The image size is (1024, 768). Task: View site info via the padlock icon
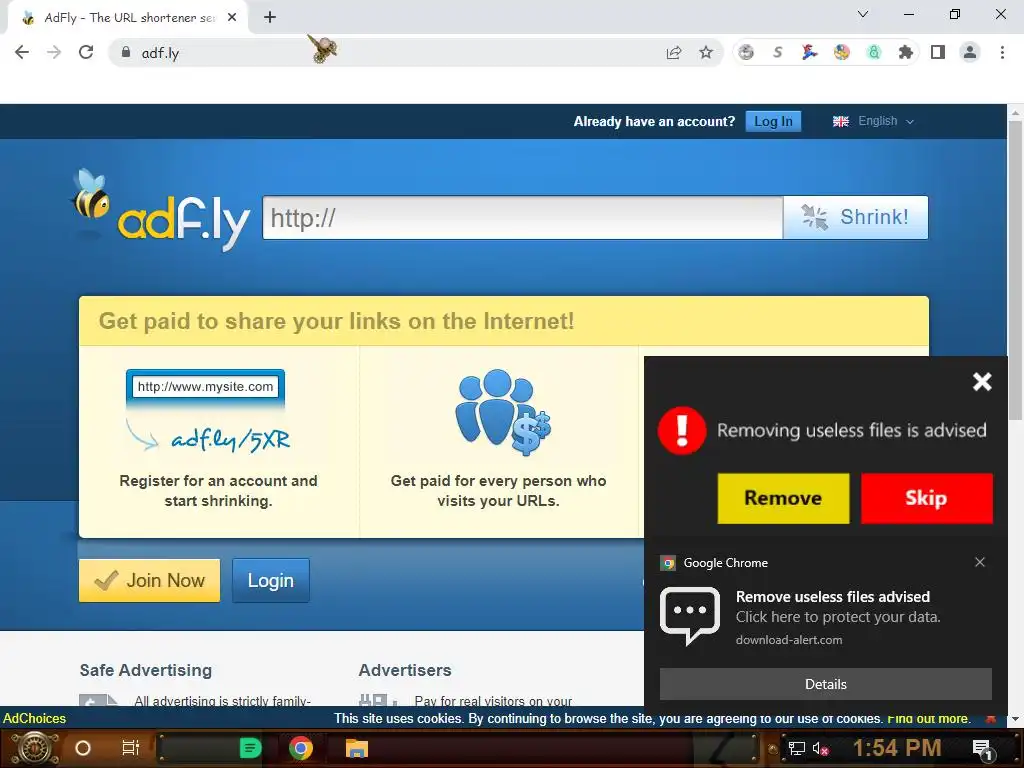point(126,52)
